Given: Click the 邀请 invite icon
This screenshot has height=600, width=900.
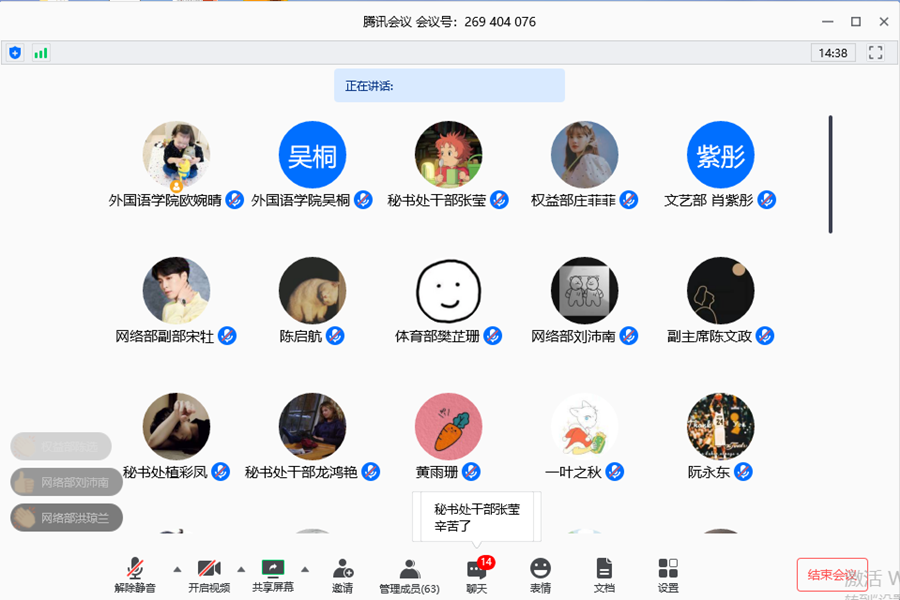Looking at the screenshot, I should click(342, 575).
